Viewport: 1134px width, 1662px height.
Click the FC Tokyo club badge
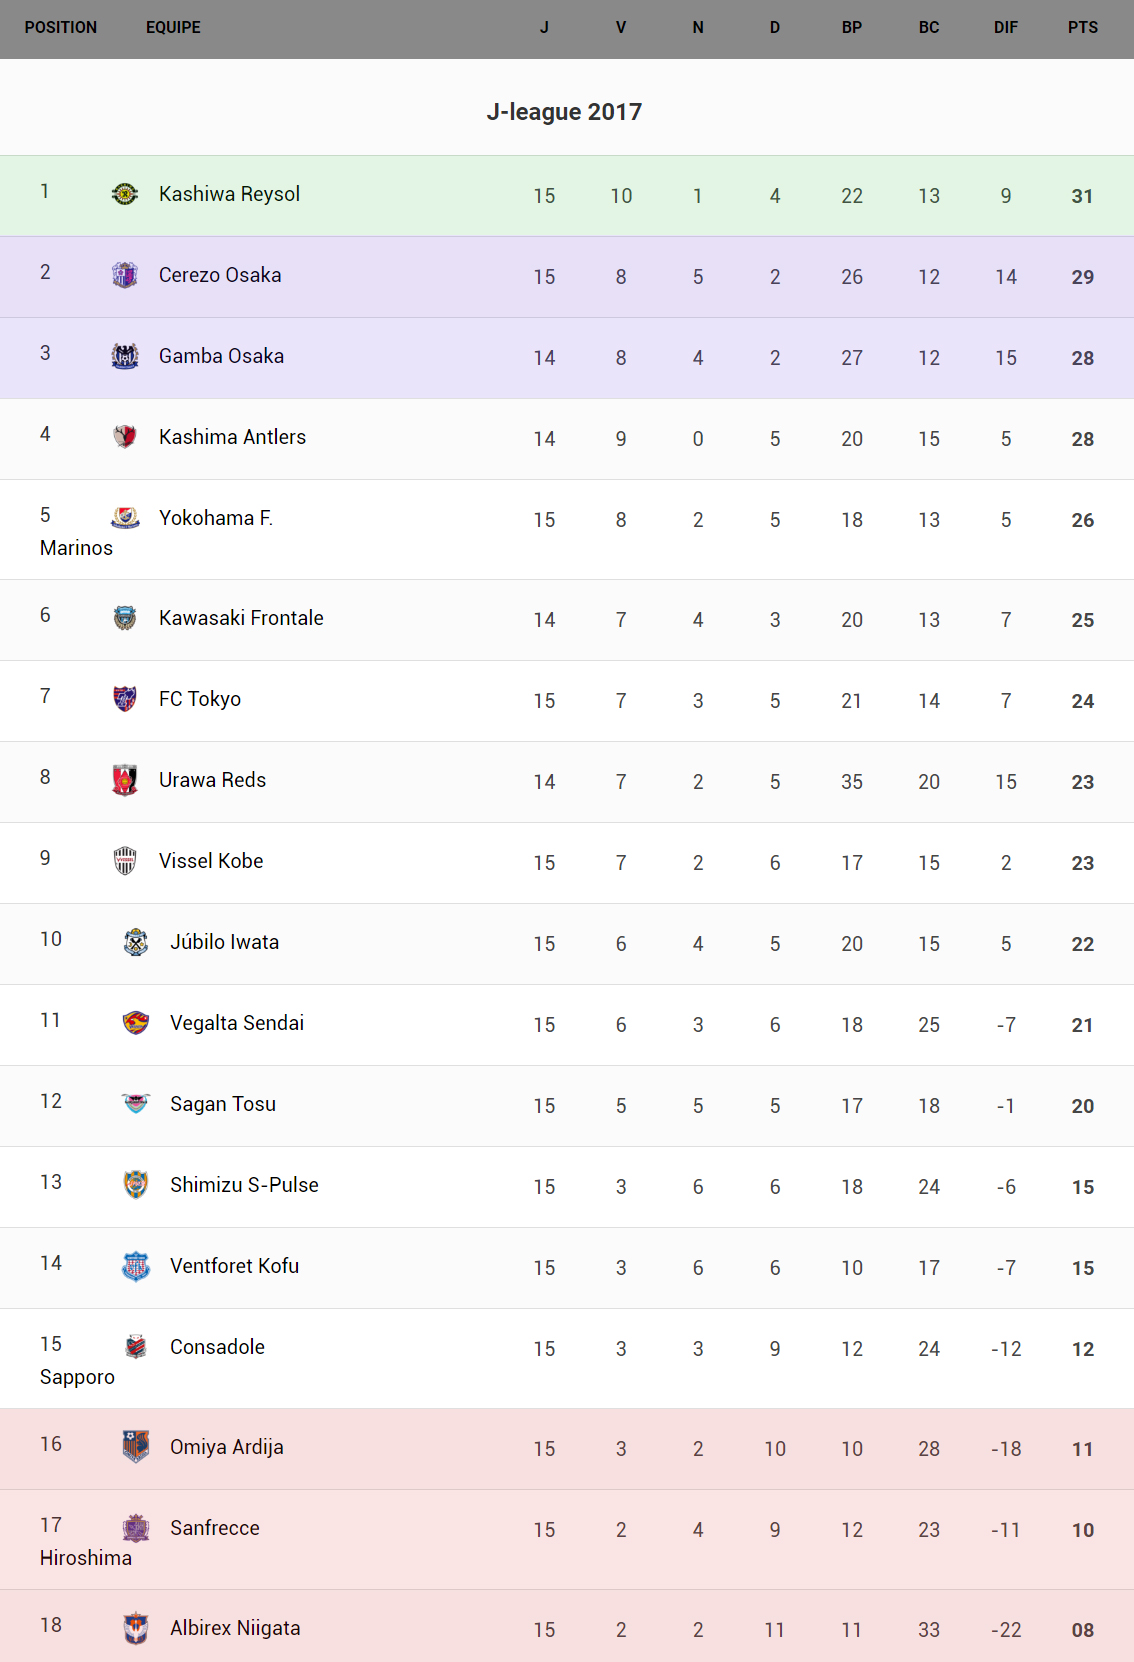coord(125,699)
